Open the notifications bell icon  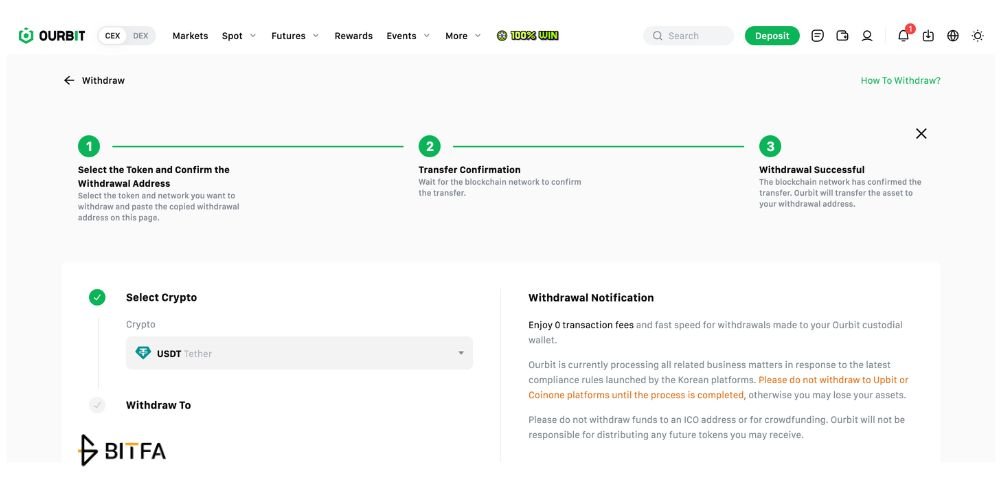(904, 36)
